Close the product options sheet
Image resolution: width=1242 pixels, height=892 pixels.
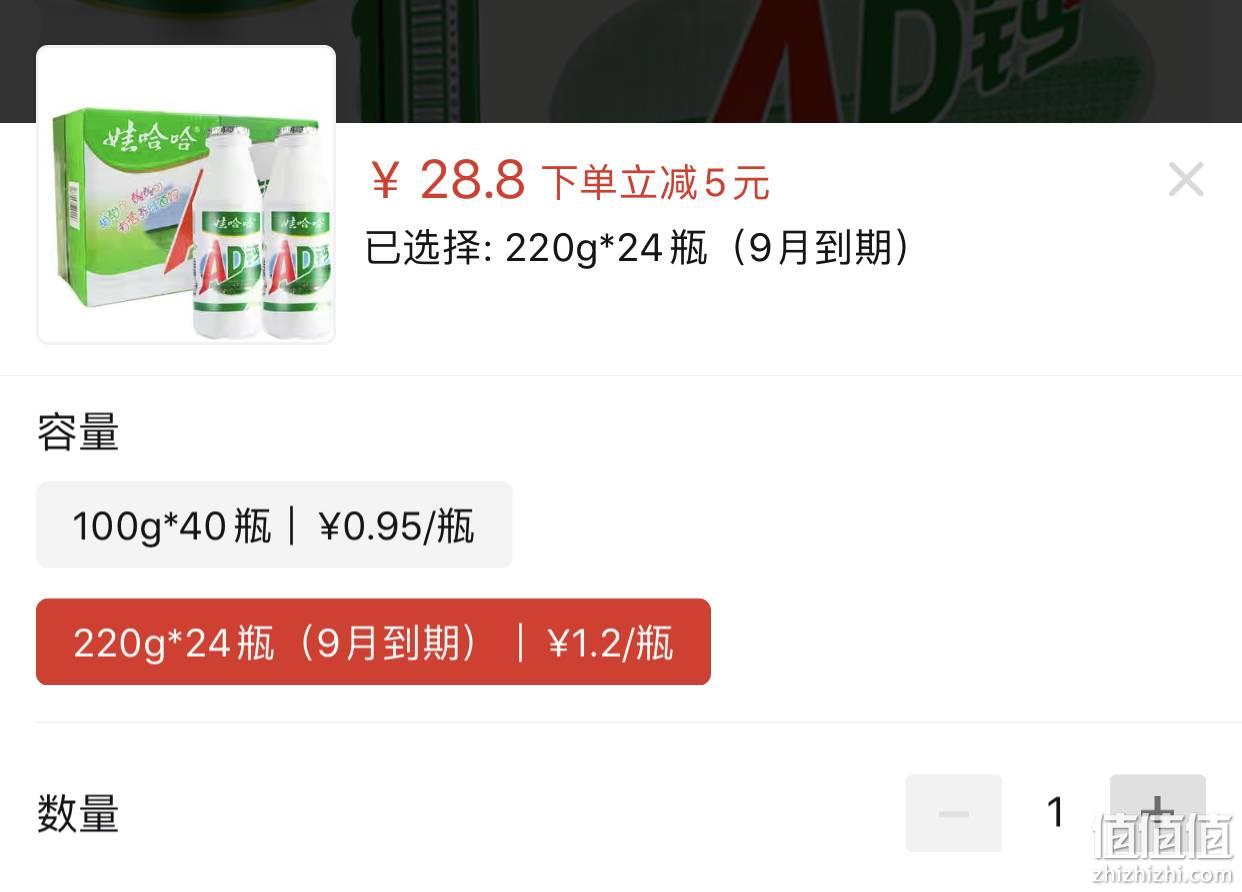point(1185,180)
